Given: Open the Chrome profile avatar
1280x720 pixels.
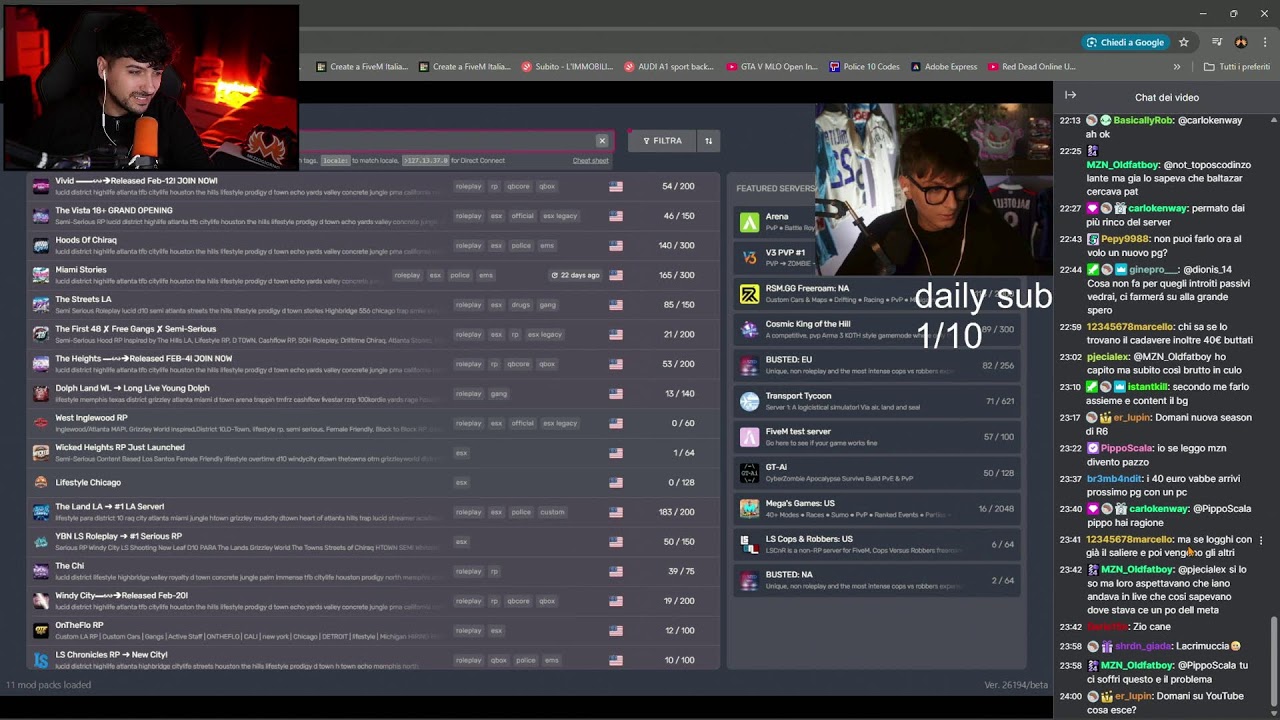Looking at the screenshot, I should 1241,42.
